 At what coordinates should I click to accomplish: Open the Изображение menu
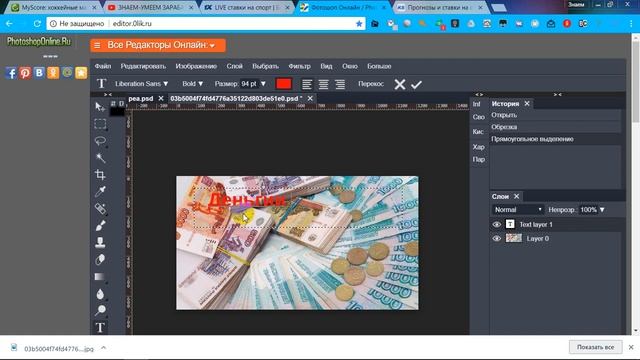[196, 66]
